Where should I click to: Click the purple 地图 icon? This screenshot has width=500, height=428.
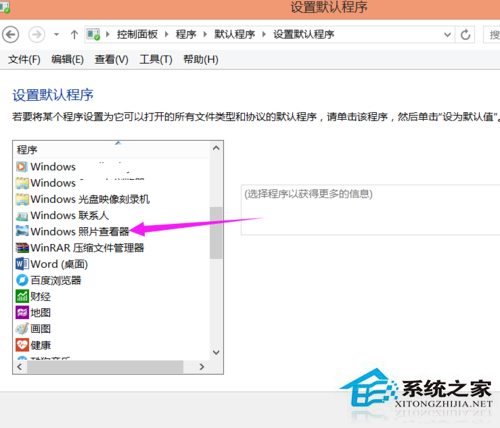pyautogui.click(x=22, y=313)
